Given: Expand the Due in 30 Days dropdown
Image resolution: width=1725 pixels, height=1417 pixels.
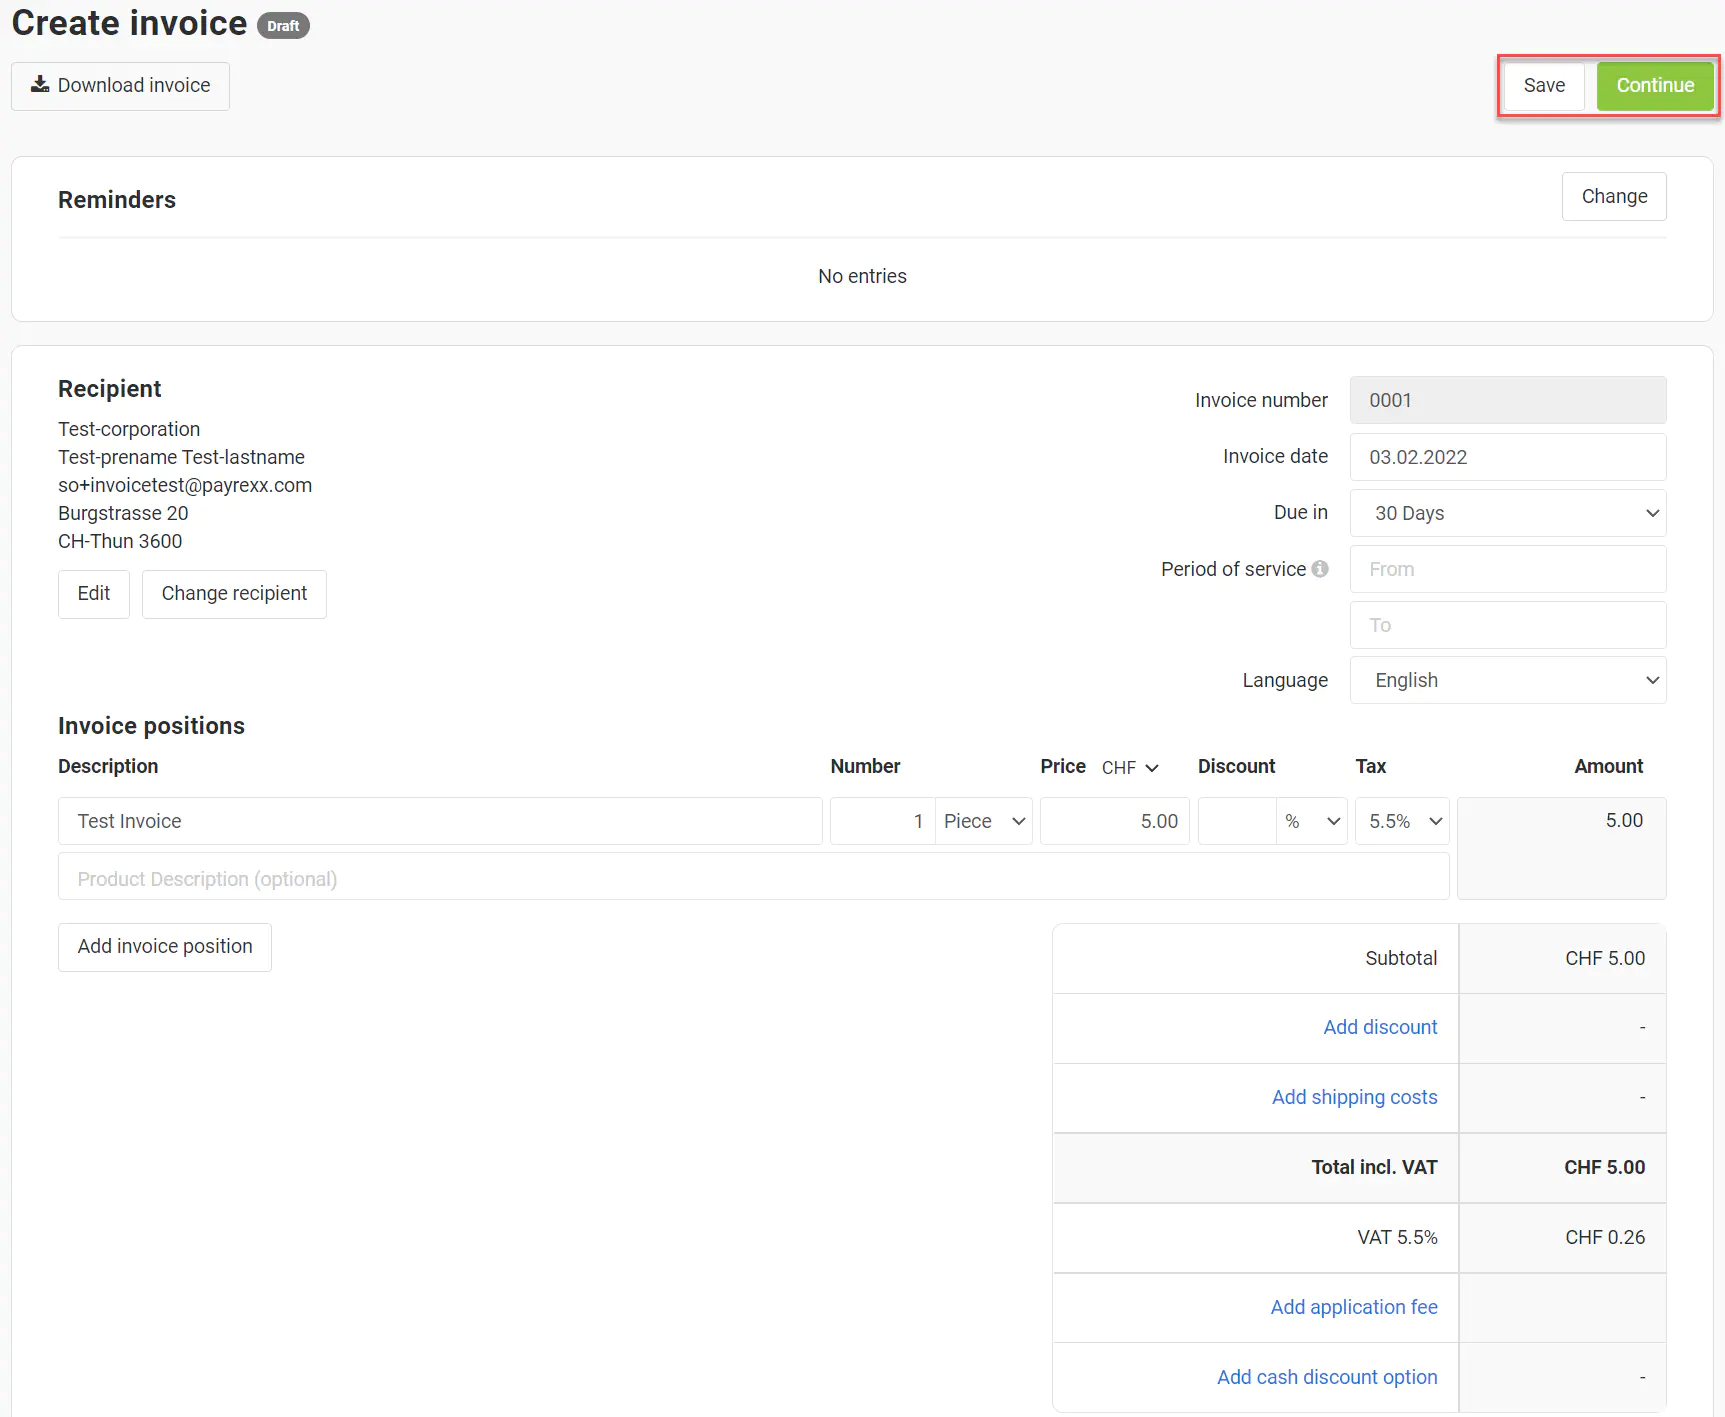Looking at the screenshot, I should pyautogui.click(x=1507, y=513).
